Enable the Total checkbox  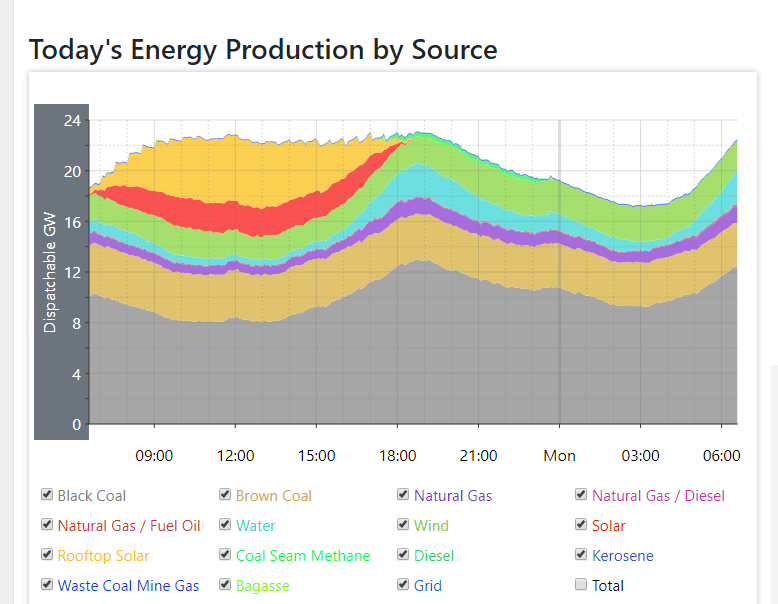coord(581,585)
